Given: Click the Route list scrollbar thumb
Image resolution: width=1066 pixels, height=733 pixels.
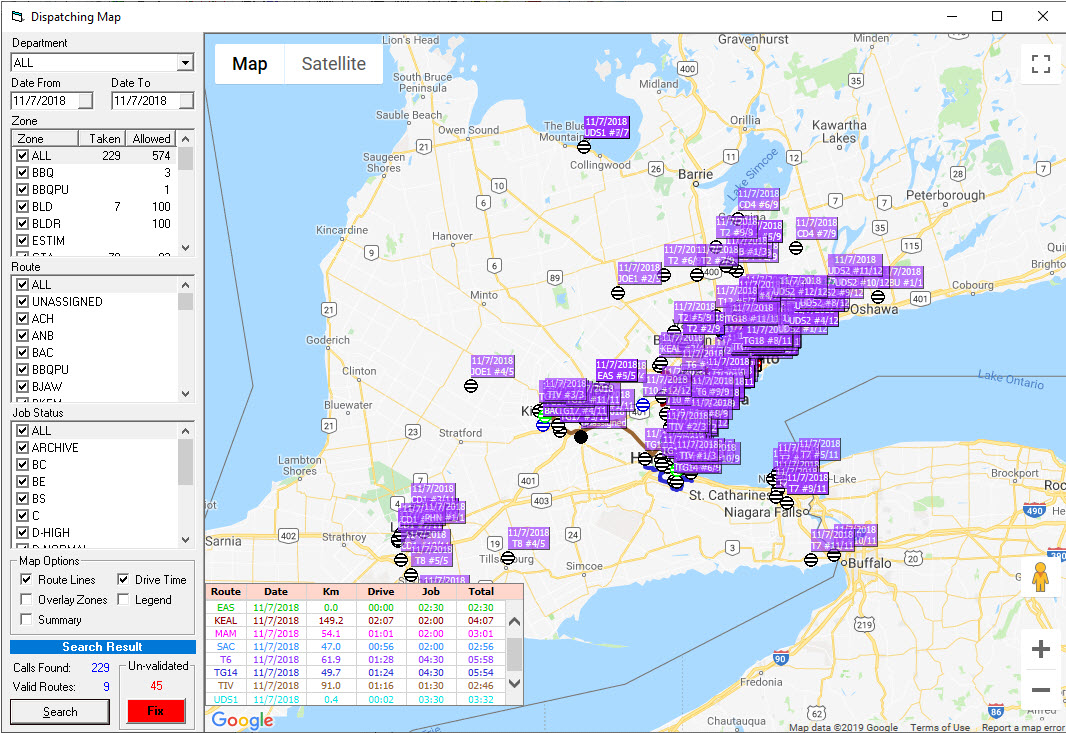Looking at the screenshot, I should (186, 301).
